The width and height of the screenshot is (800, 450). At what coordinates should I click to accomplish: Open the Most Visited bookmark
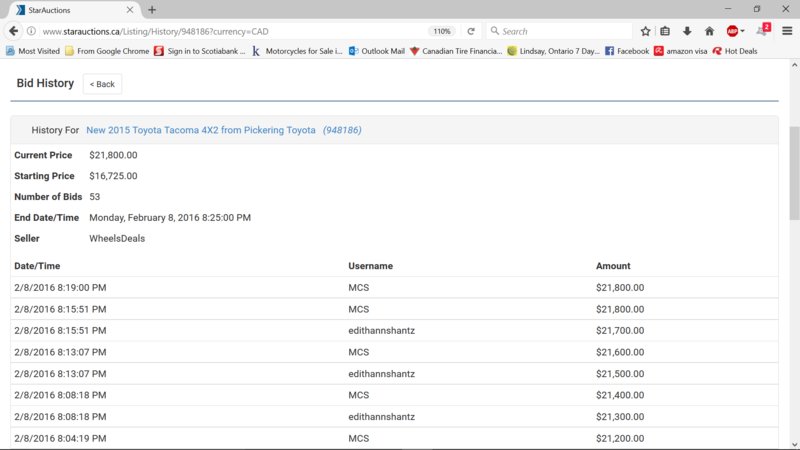pos(33,51)
